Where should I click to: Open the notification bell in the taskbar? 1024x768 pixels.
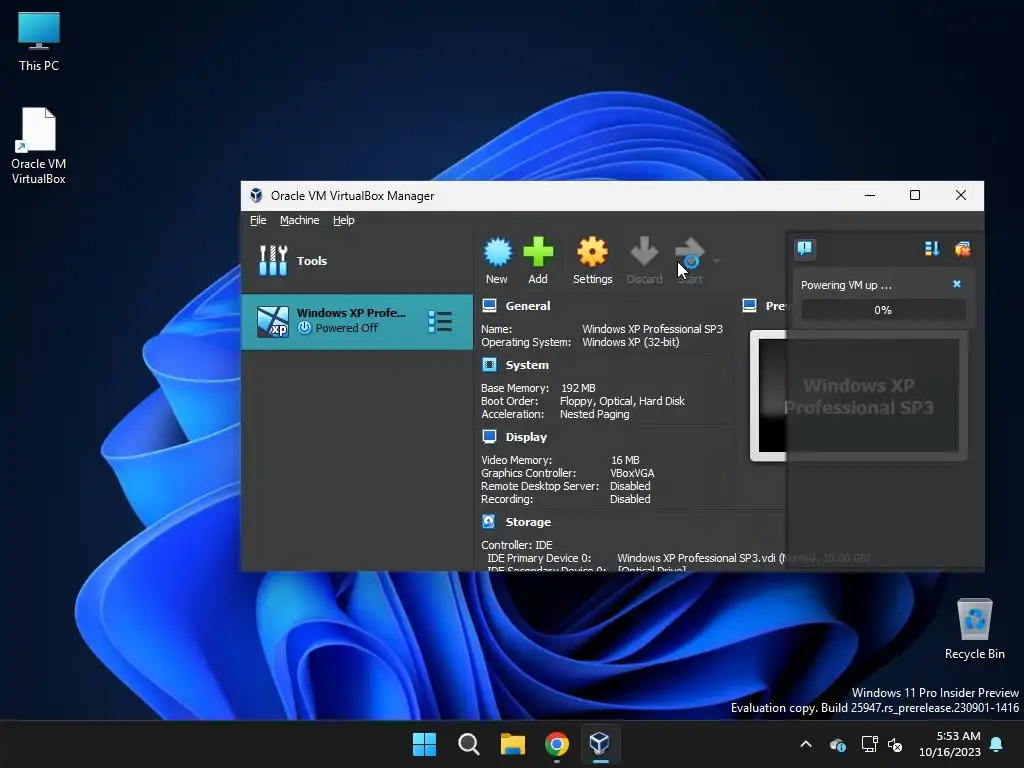[x=997, y=744]
